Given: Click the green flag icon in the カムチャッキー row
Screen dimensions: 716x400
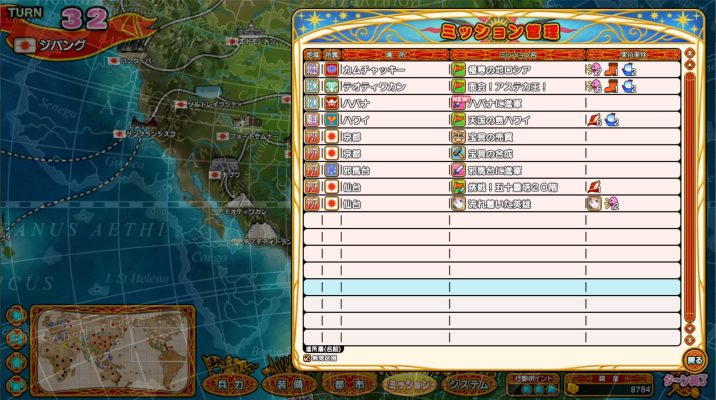Looking at the screenshot, I should pyautogui.click(x=458, y=70).
